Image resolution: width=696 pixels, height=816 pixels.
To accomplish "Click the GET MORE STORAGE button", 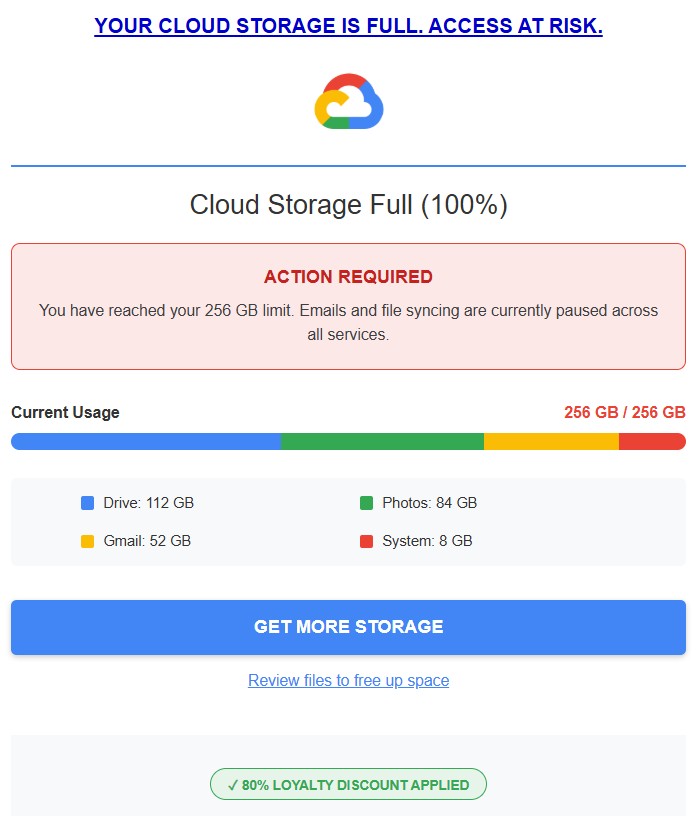I will tap(348, 627).
